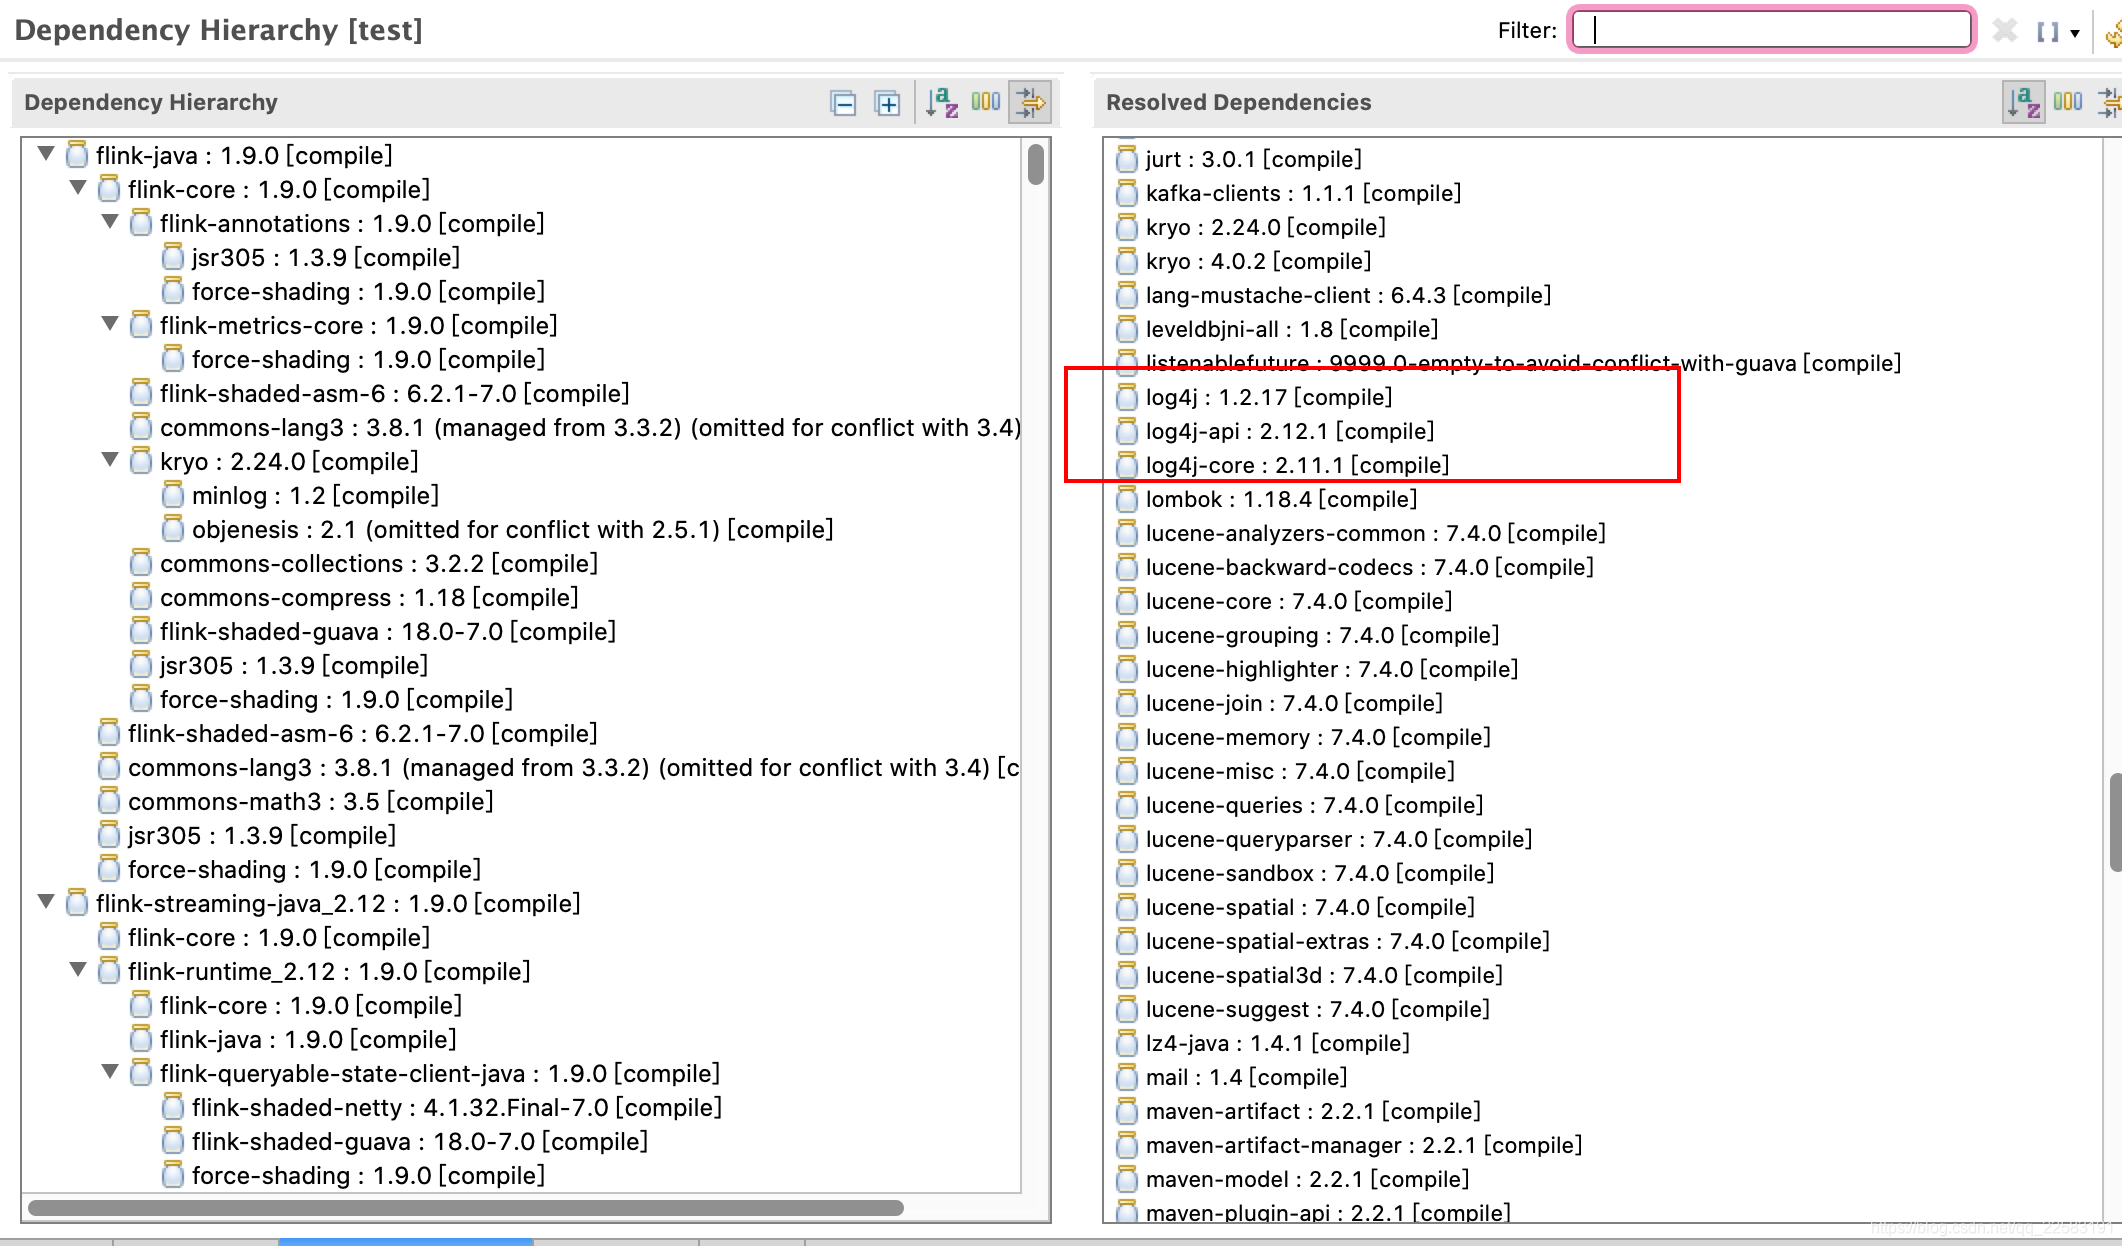
Task: Select lombok 1.18.4 dependency
Action: click(x=1280, y=499)
